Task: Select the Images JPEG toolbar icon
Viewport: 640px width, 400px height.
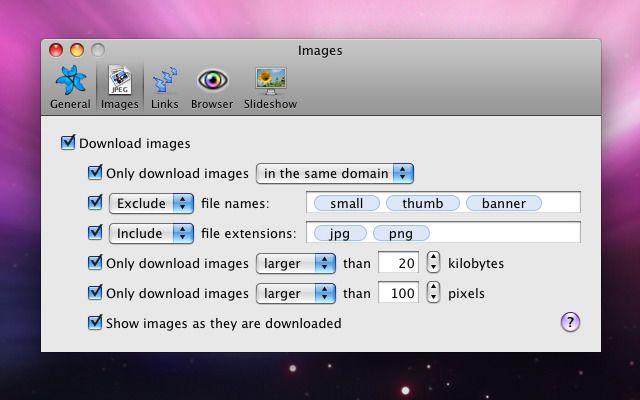Action: pos(119,87)
